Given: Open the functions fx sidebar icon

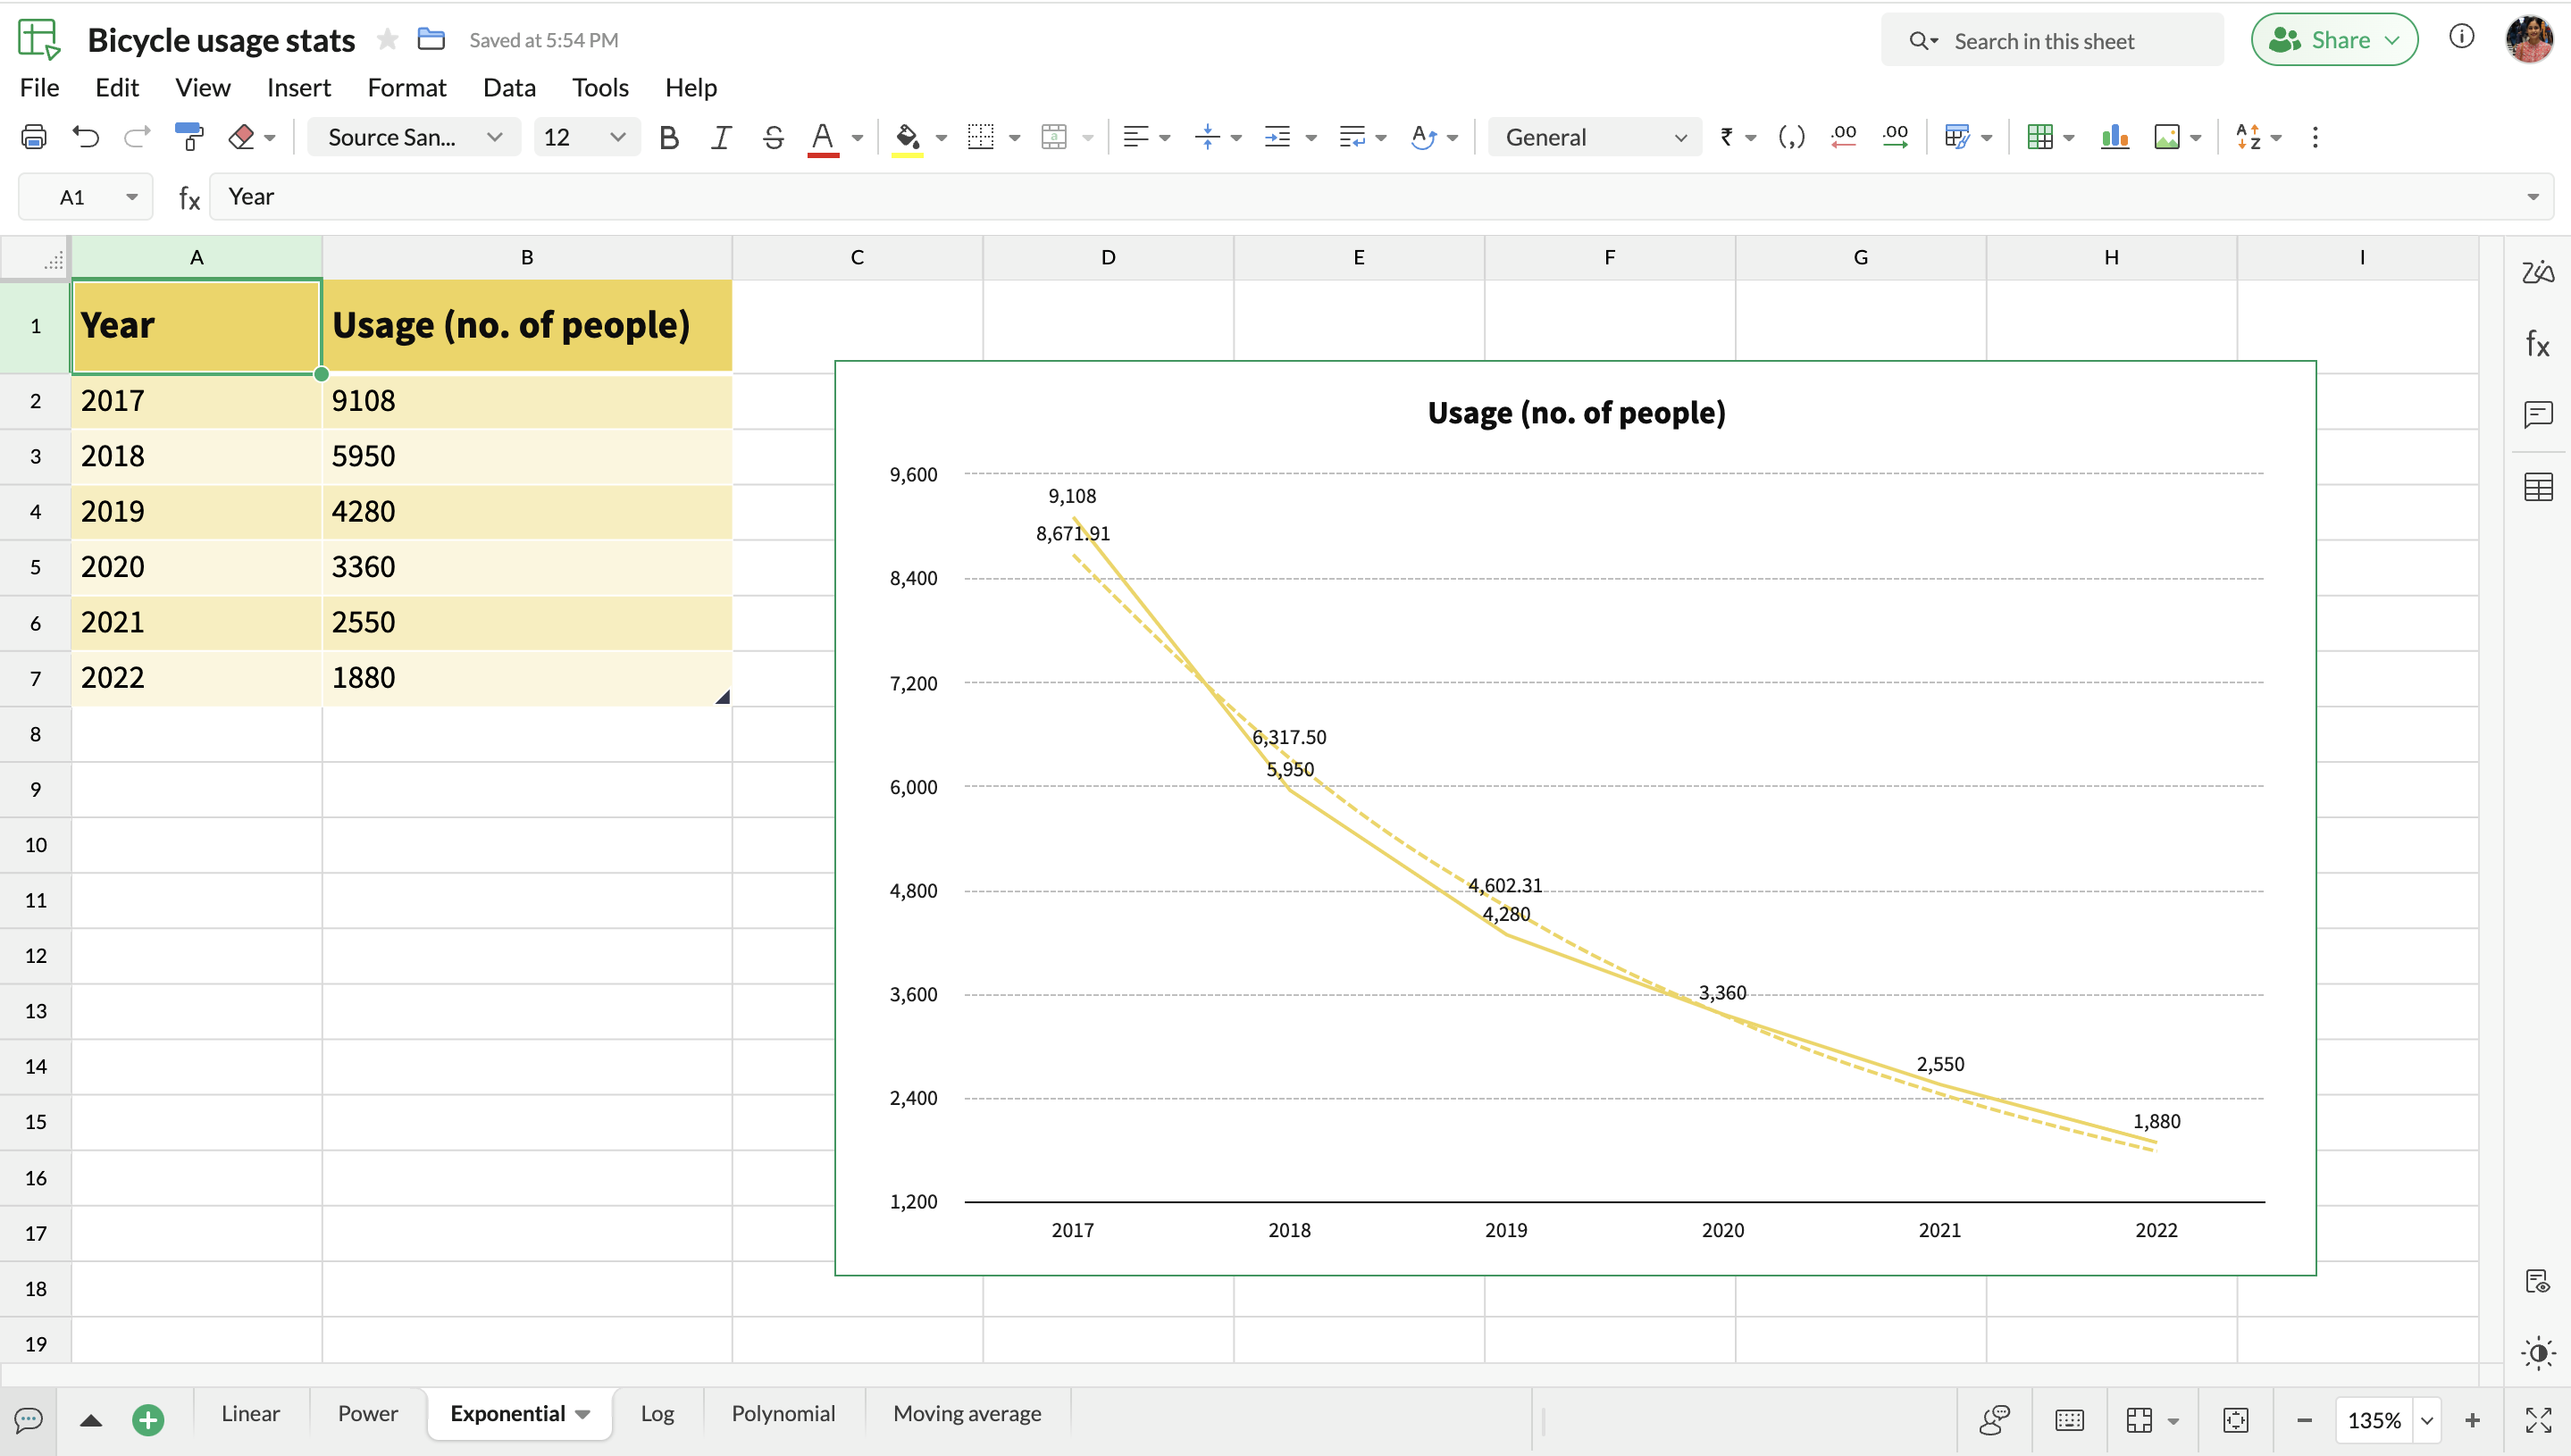Looking at the screenshot, I should click(2538, 344).
